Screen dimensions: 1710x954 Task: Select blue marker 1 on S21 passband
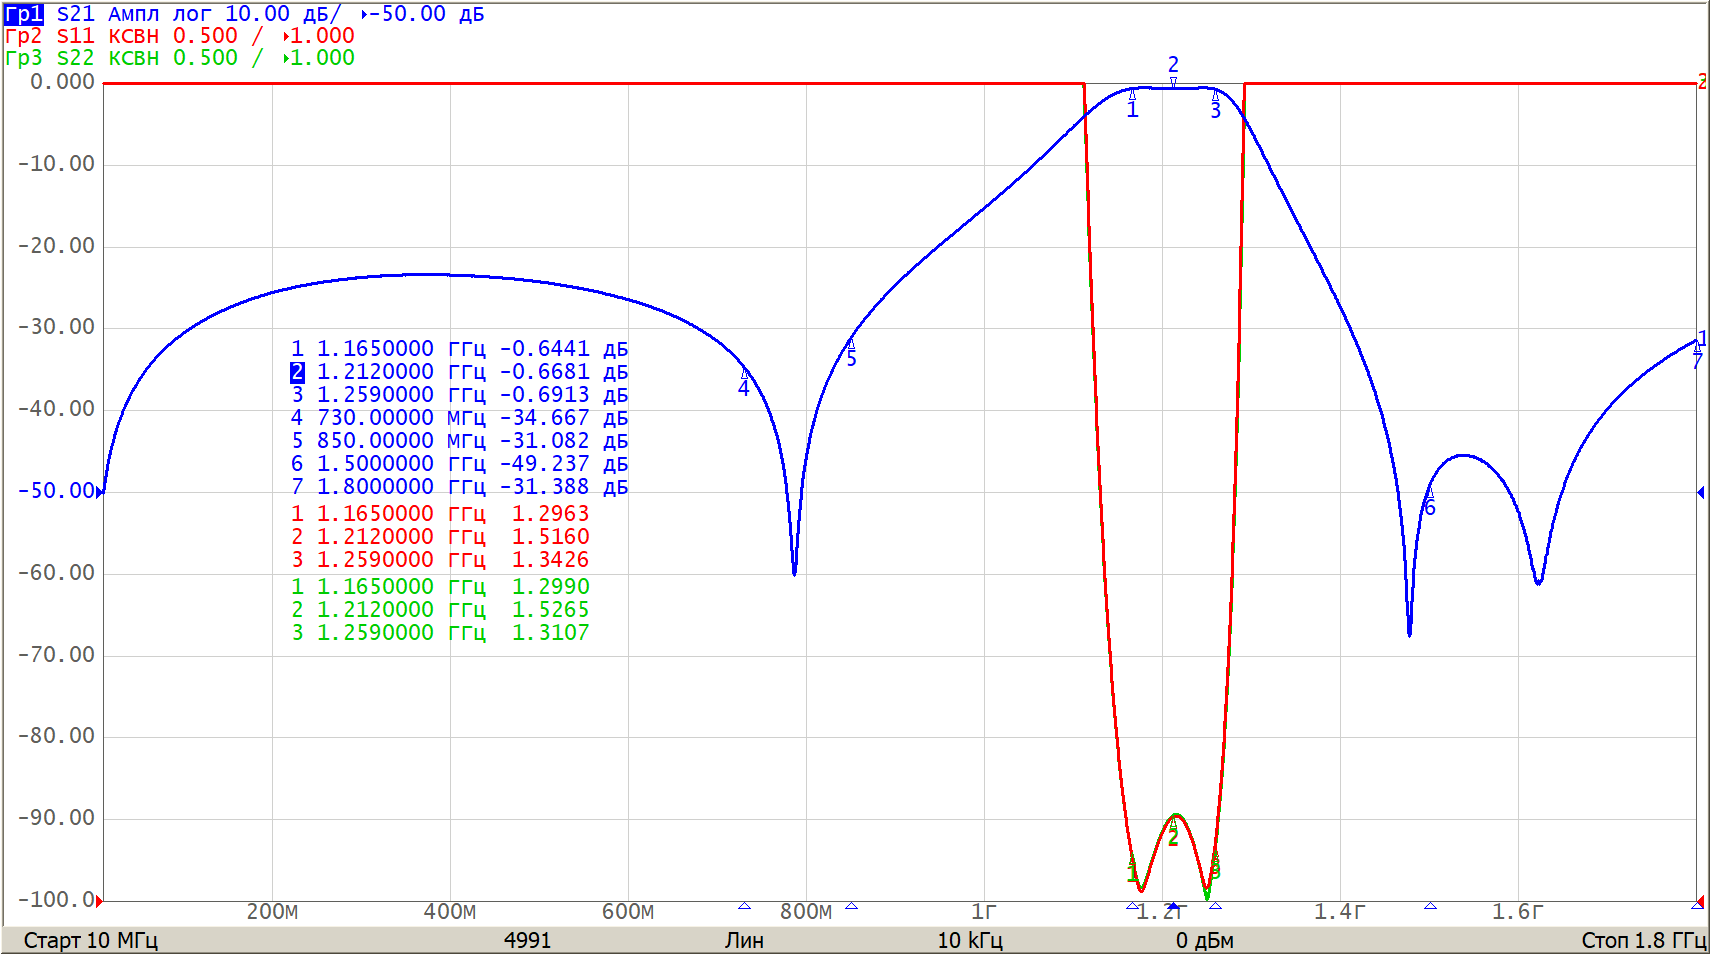coord(1132,109)
